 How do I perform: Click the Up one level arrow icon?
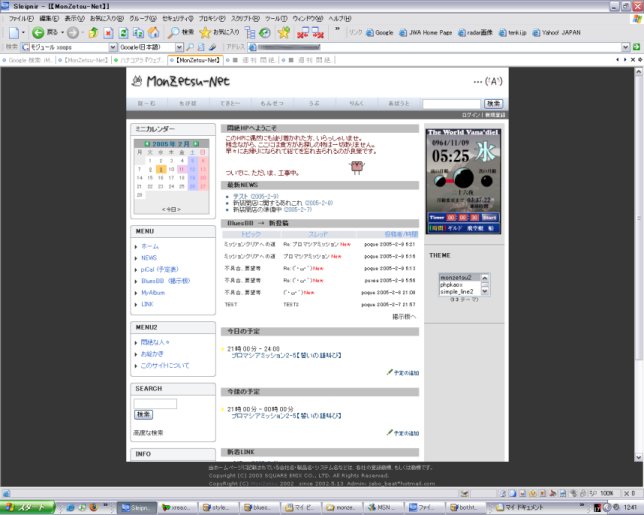click(93, 32)
